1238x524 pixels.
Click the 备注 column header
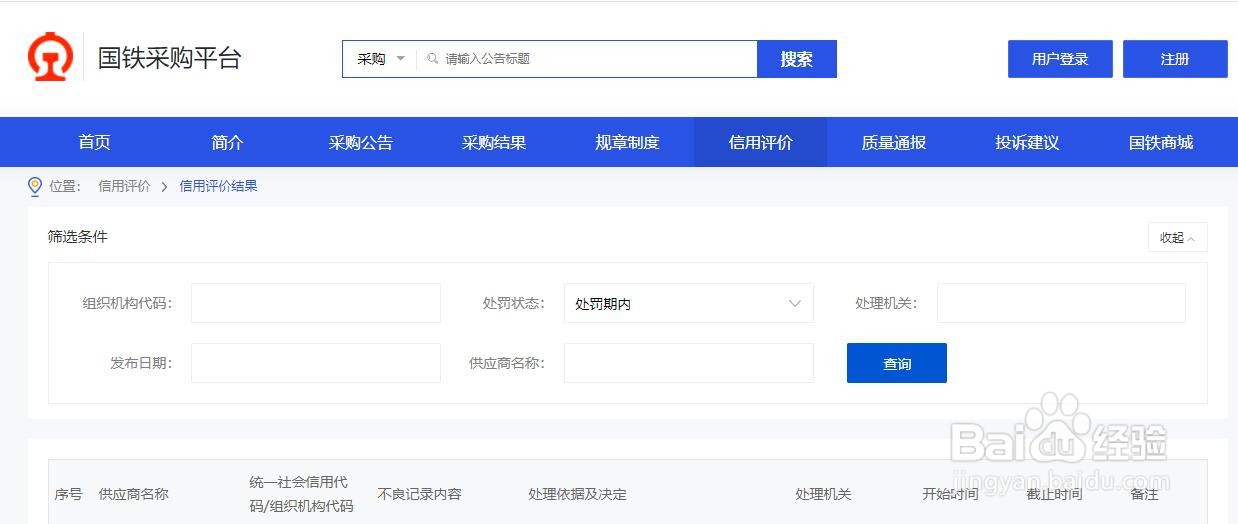pyautogui.click(x=1144, y=494)
